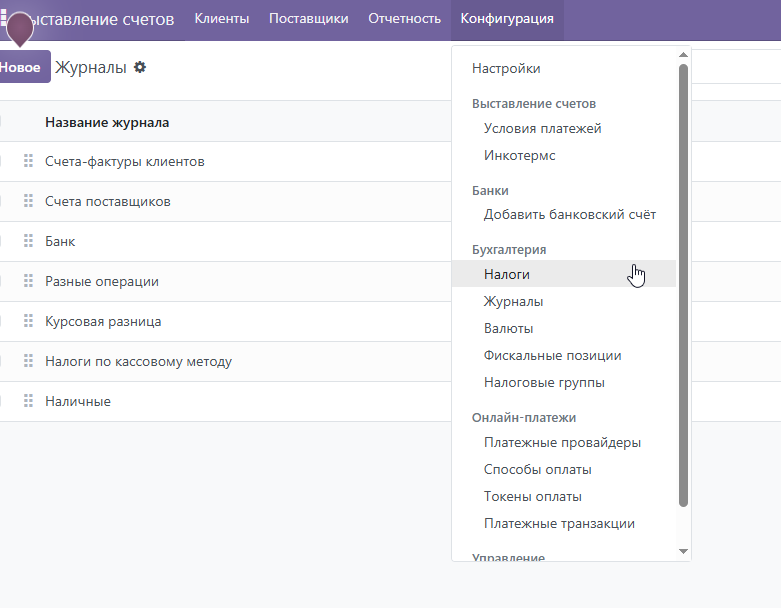Click drag handle icon beside Разные операции
781x608 pixels.
(x=28, y=281)
